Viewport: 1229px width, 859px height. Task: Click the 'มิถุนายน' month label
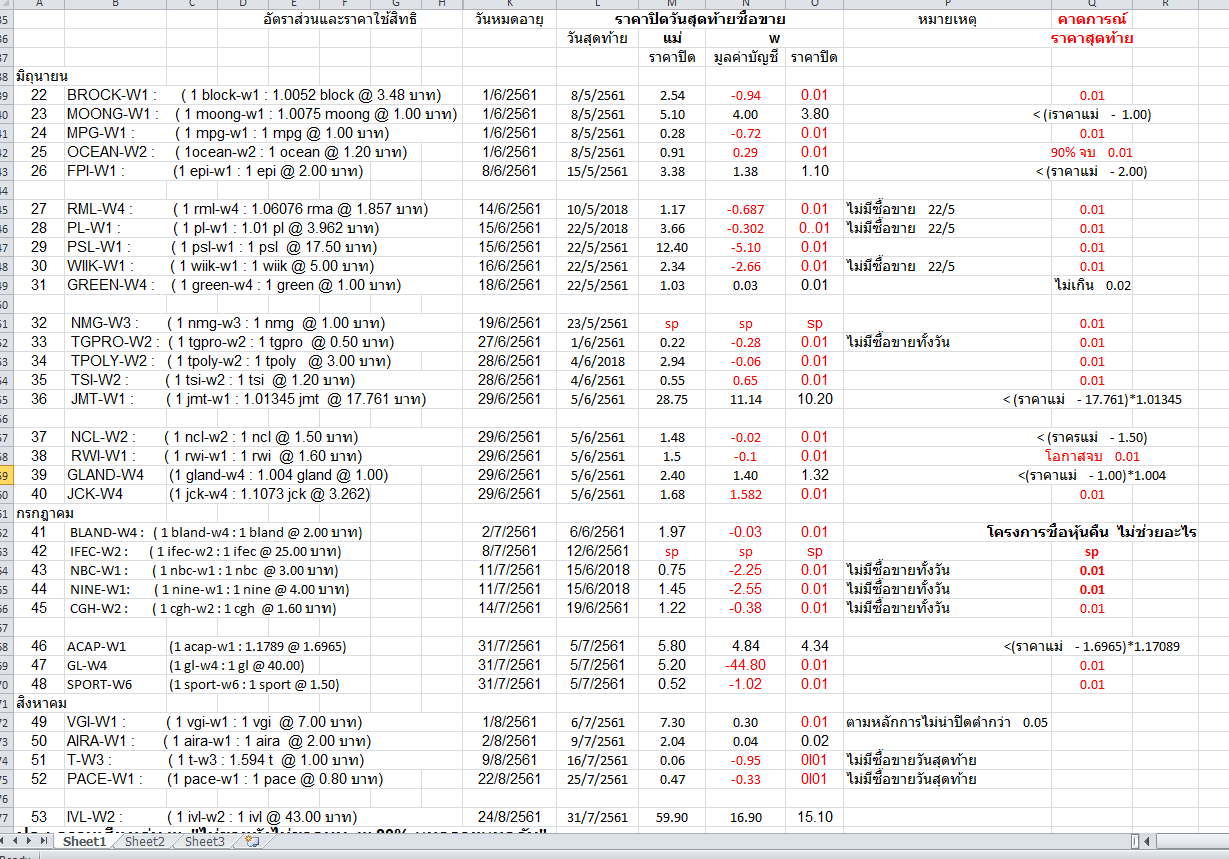pyautogui.click(x=42, y=76)
